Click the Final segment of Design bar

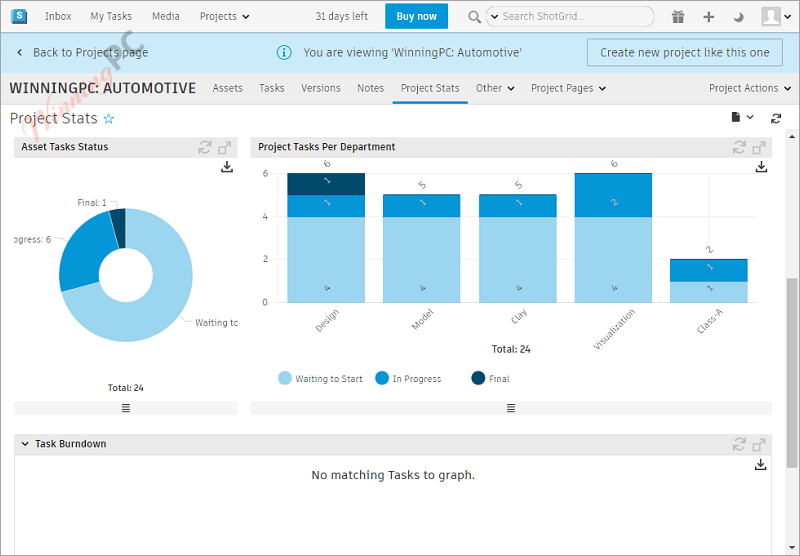[326, 184]
